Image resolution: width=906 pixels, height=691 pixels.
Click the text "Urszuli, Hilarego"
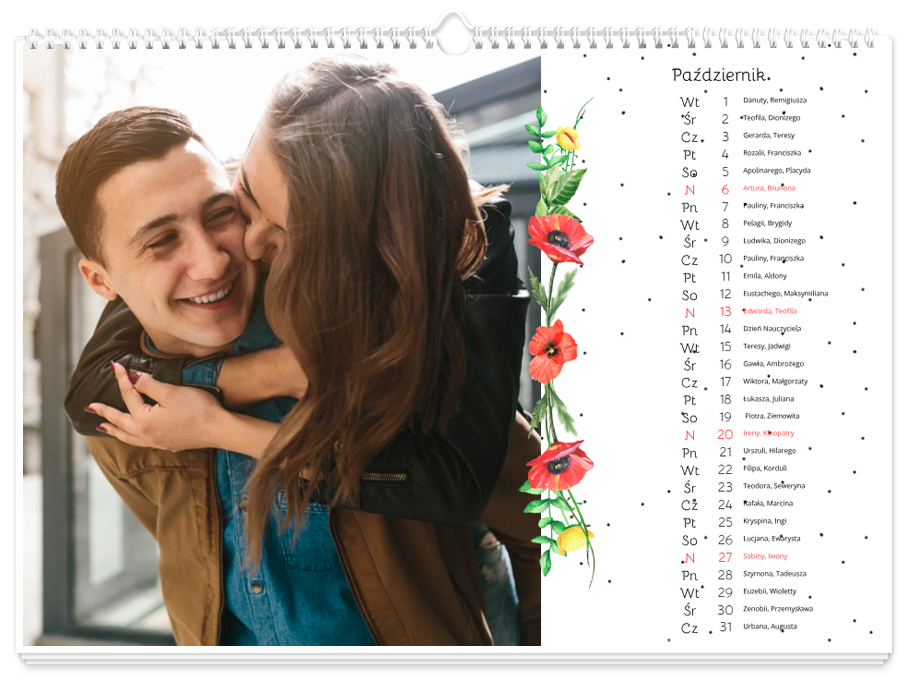pyautogui.click(x=769, y=451)
